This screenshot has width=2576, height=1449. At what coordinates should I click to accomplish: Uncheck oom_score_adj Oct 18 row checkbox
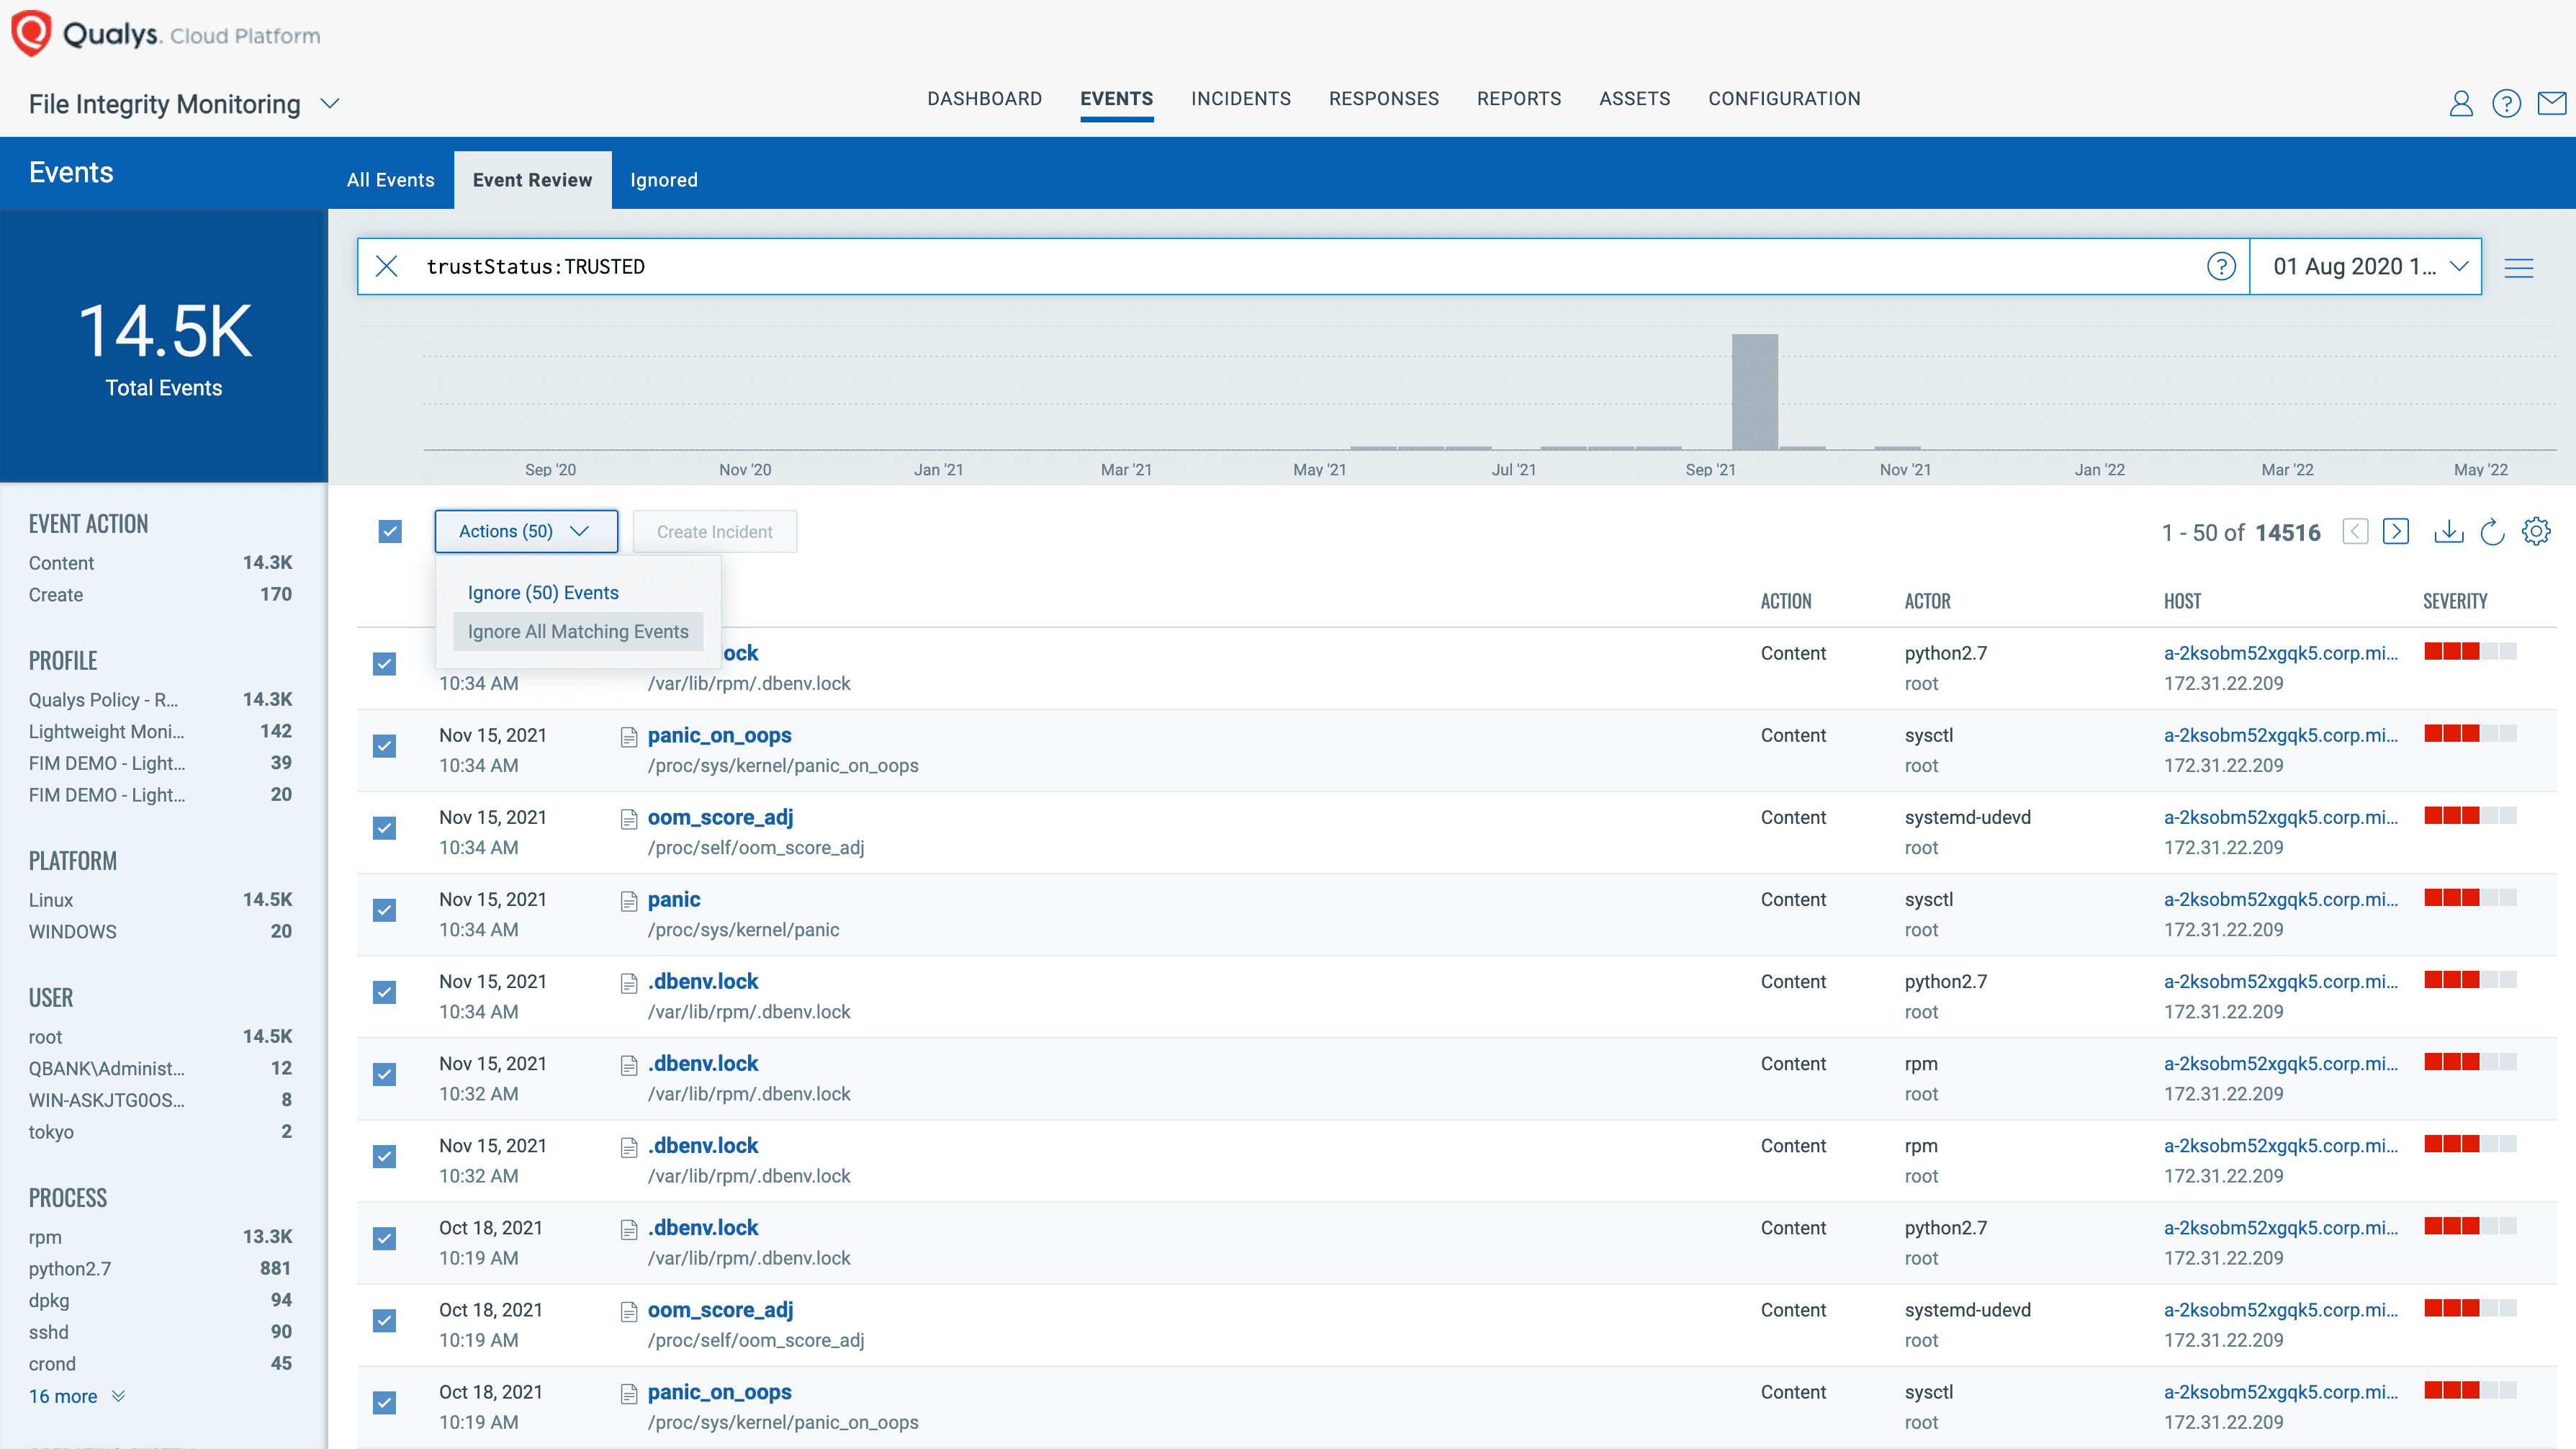point(384,1320)
